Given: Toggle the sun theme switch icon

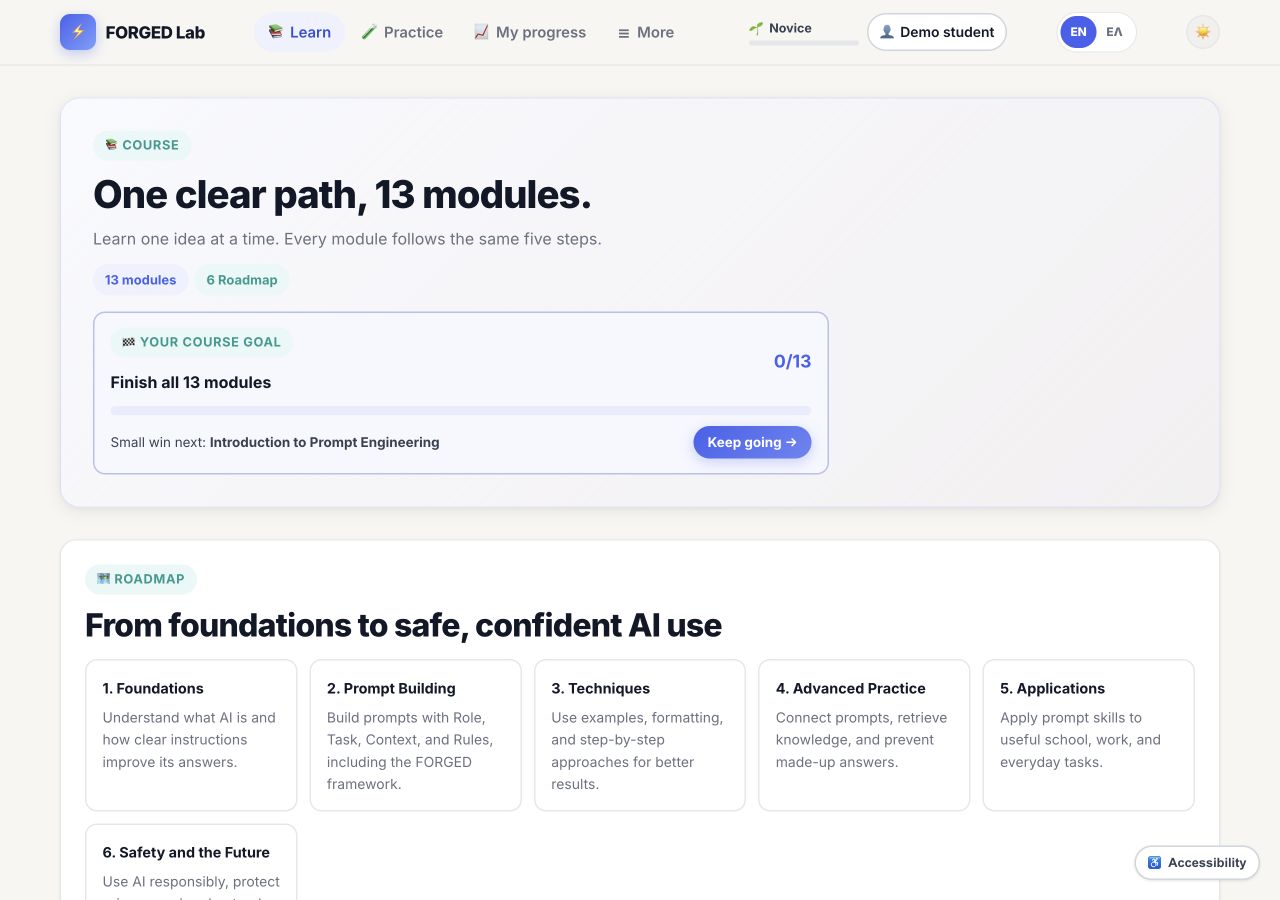Looking at the screenshot, I should coord(1203,32).
